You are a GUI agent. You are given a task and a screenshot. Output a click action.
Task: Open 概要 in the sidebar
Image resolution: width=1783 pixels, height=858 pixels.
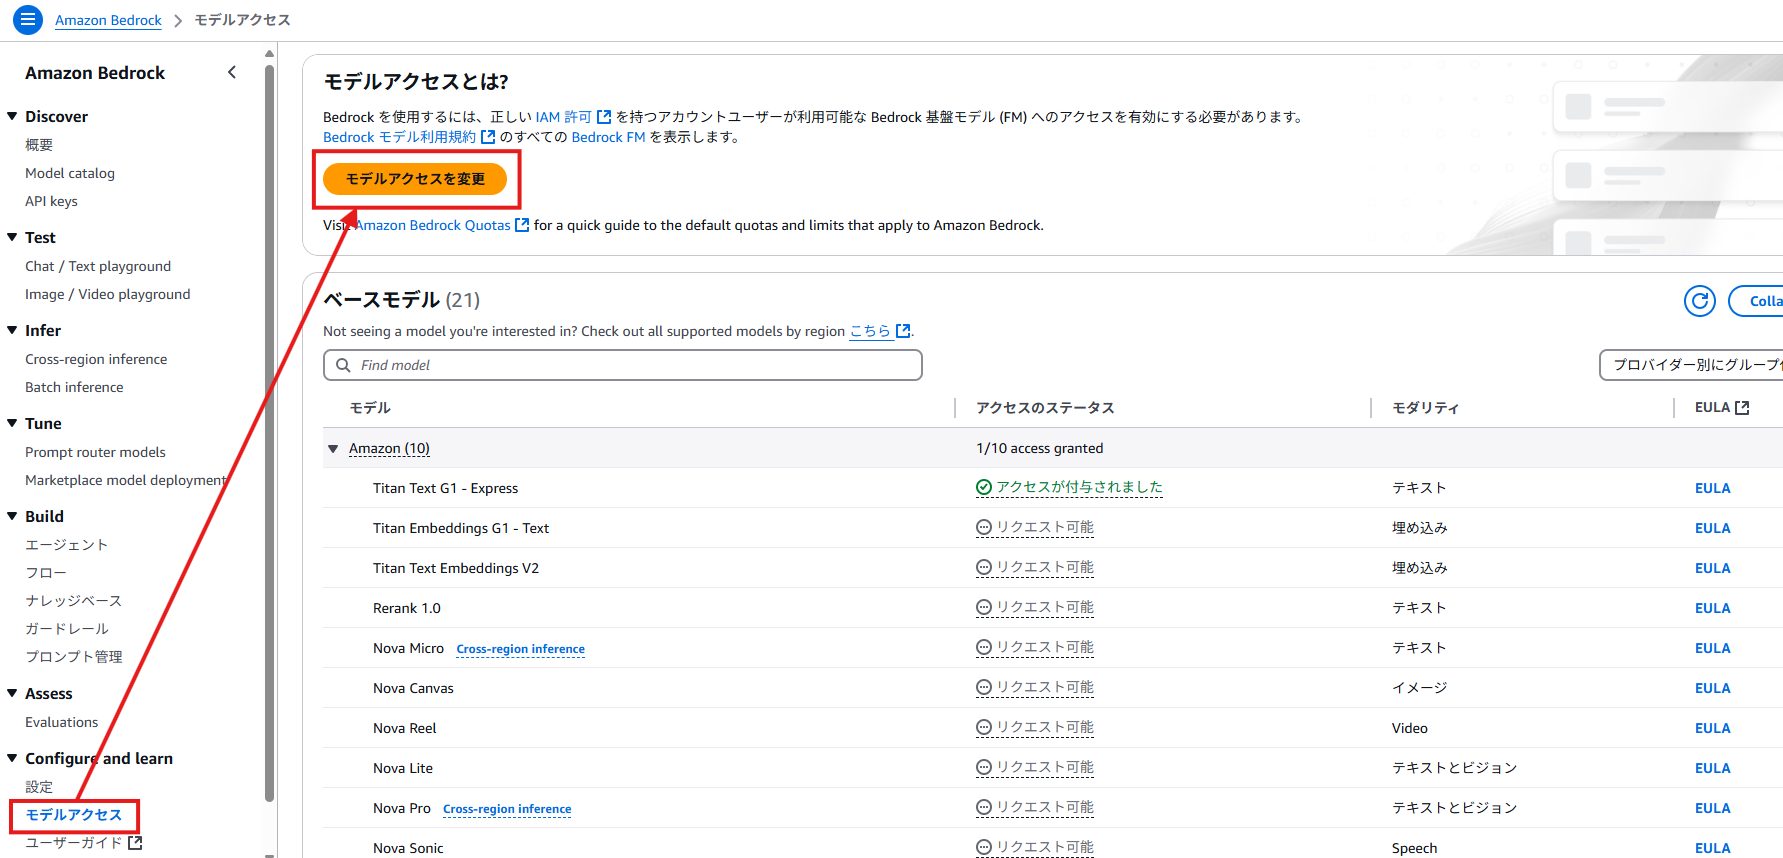coord(39,145)
